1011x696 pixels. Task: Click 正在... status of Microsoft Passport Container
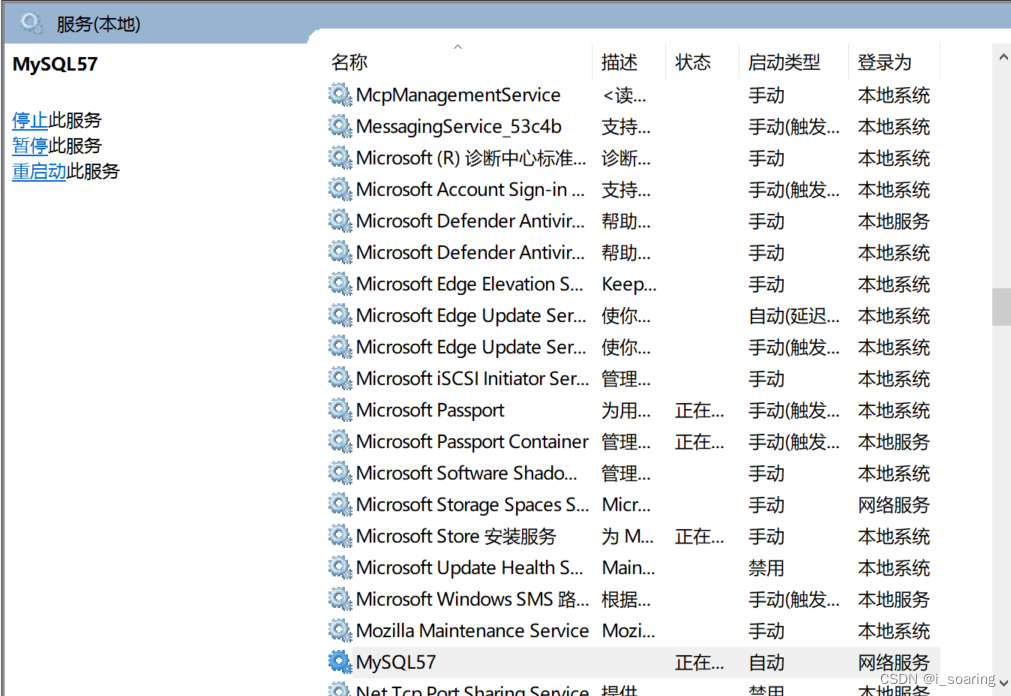700,442
